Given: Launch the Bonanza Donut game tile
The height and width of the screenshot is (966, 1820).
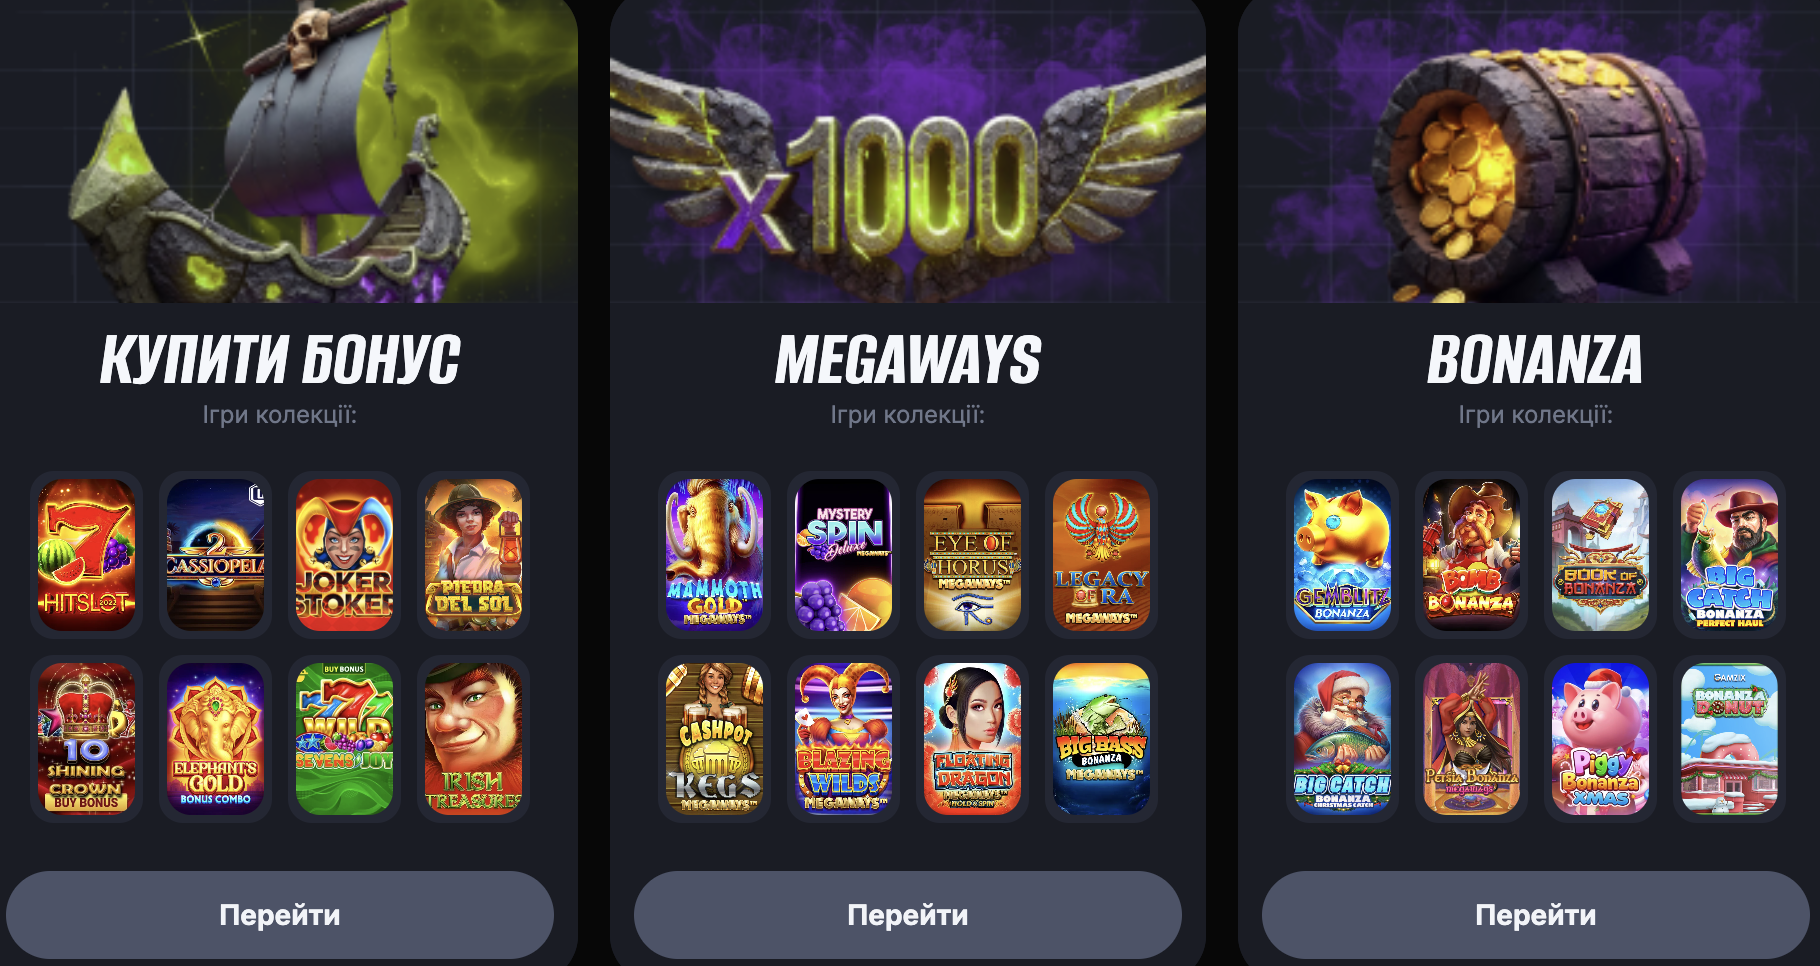Looking at the screenshot, I should 1729,739.
